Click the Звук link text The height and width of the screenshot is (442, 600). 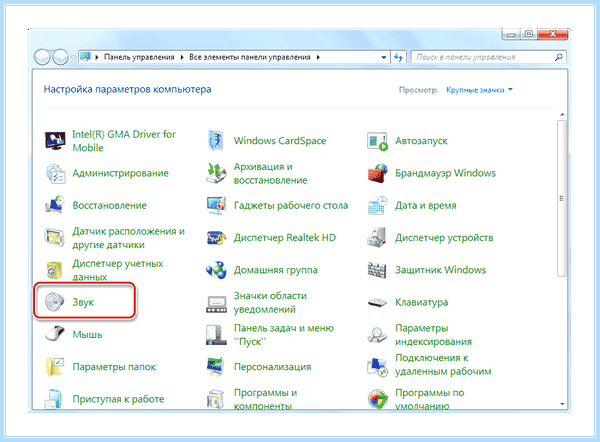click(83, 302)
